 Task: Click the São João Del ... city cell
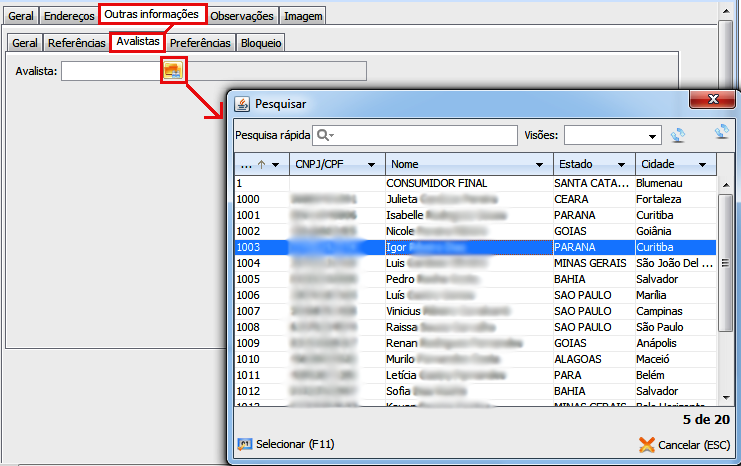tap(676, 263)
